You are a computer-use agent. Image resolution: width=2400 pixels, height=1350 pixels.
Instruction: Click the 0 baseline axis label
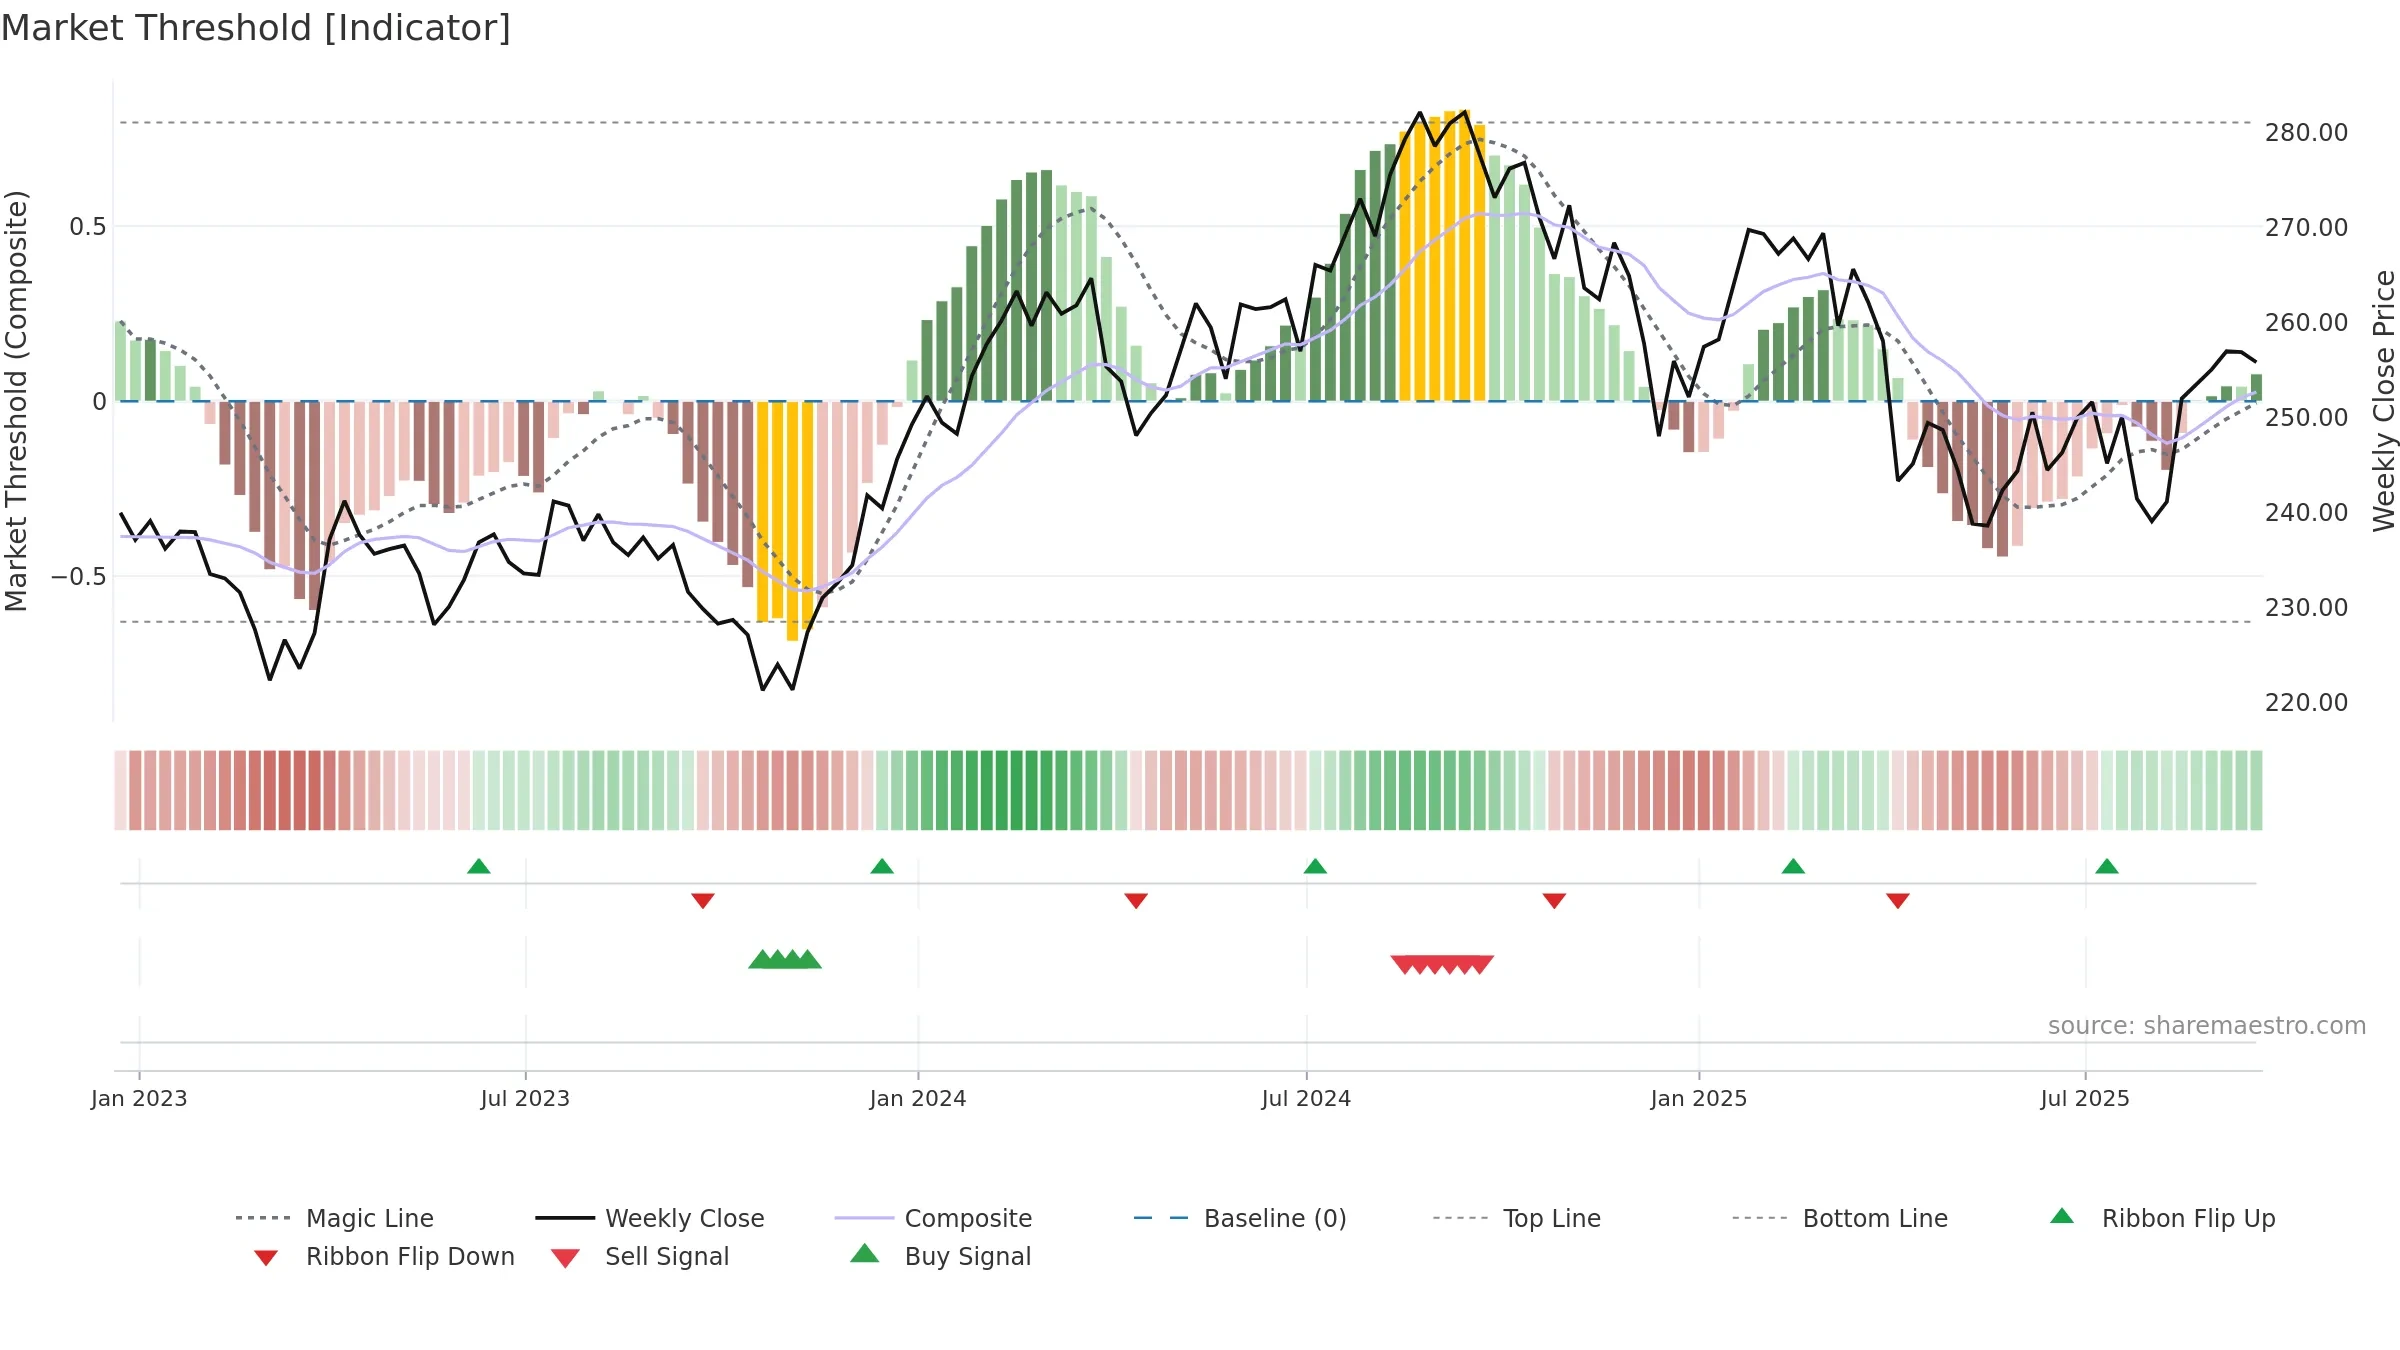[x=99, y=402]
